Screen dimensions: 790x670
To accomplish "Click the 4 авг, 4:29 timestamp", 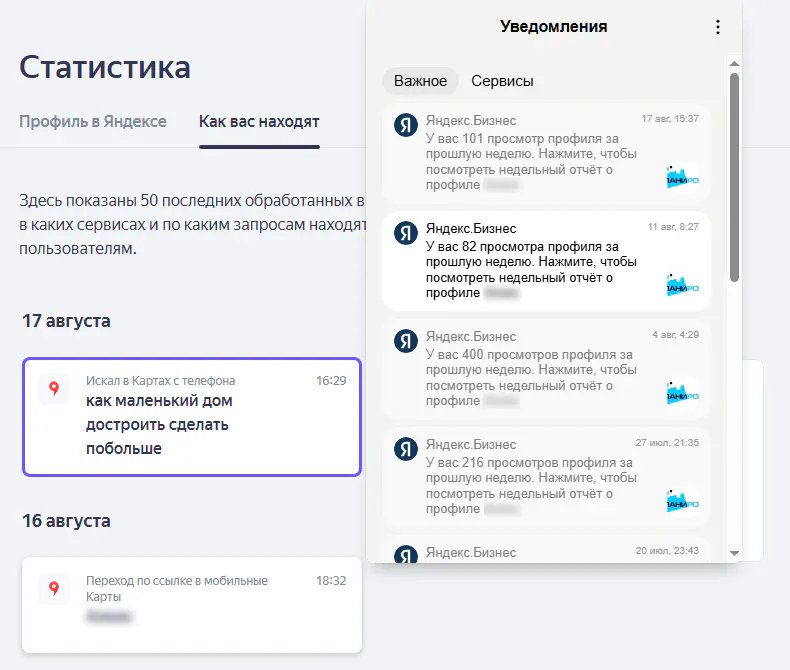I will 675,334.
